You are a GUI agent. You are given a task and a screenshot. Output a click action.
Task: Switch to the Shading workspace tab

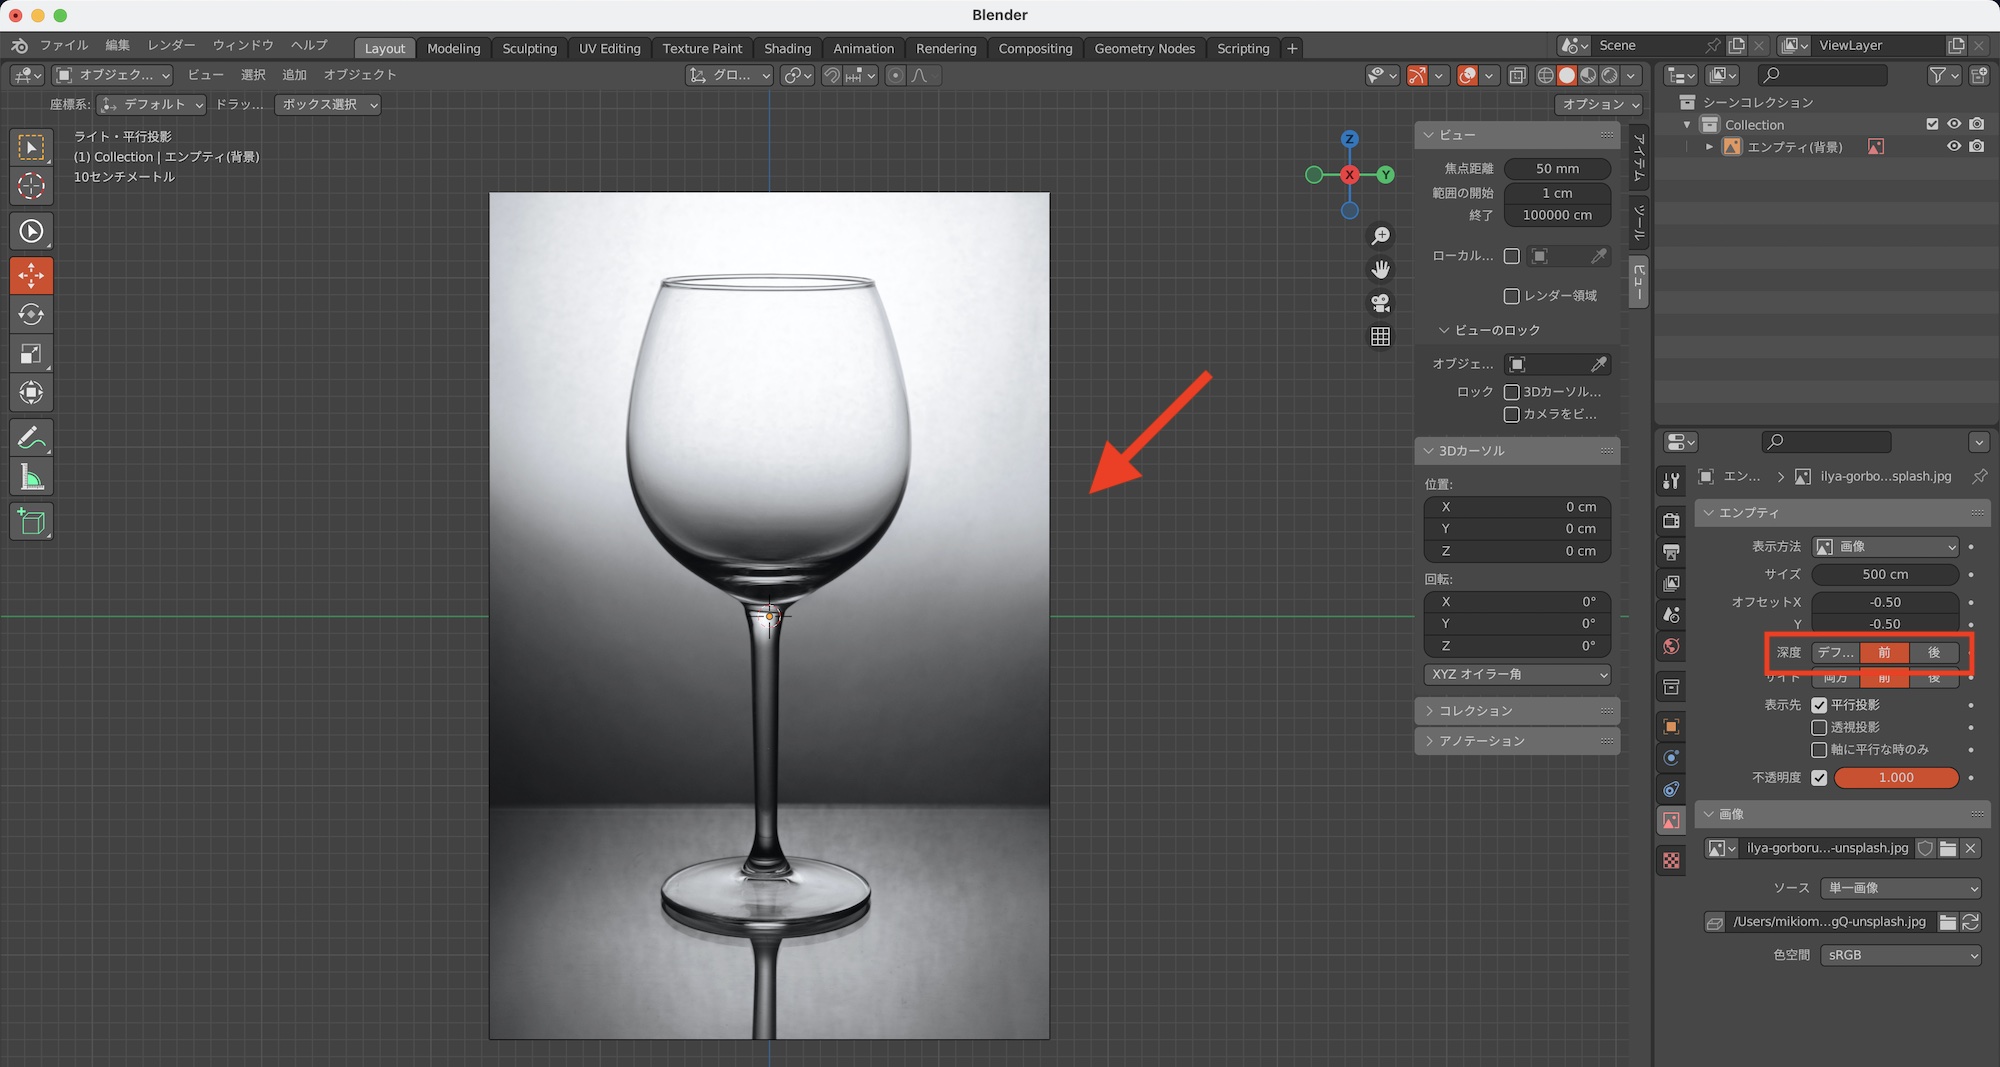coord(787,48)
